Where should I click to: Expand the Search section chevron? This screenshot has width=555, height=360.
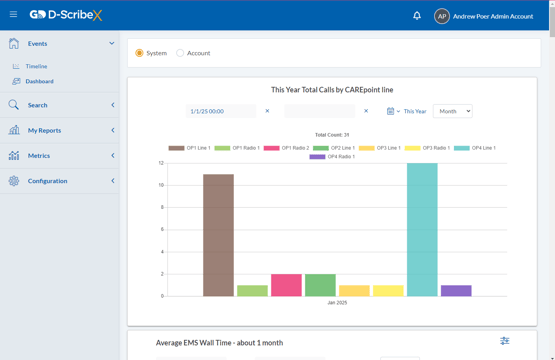pos(113,105)
